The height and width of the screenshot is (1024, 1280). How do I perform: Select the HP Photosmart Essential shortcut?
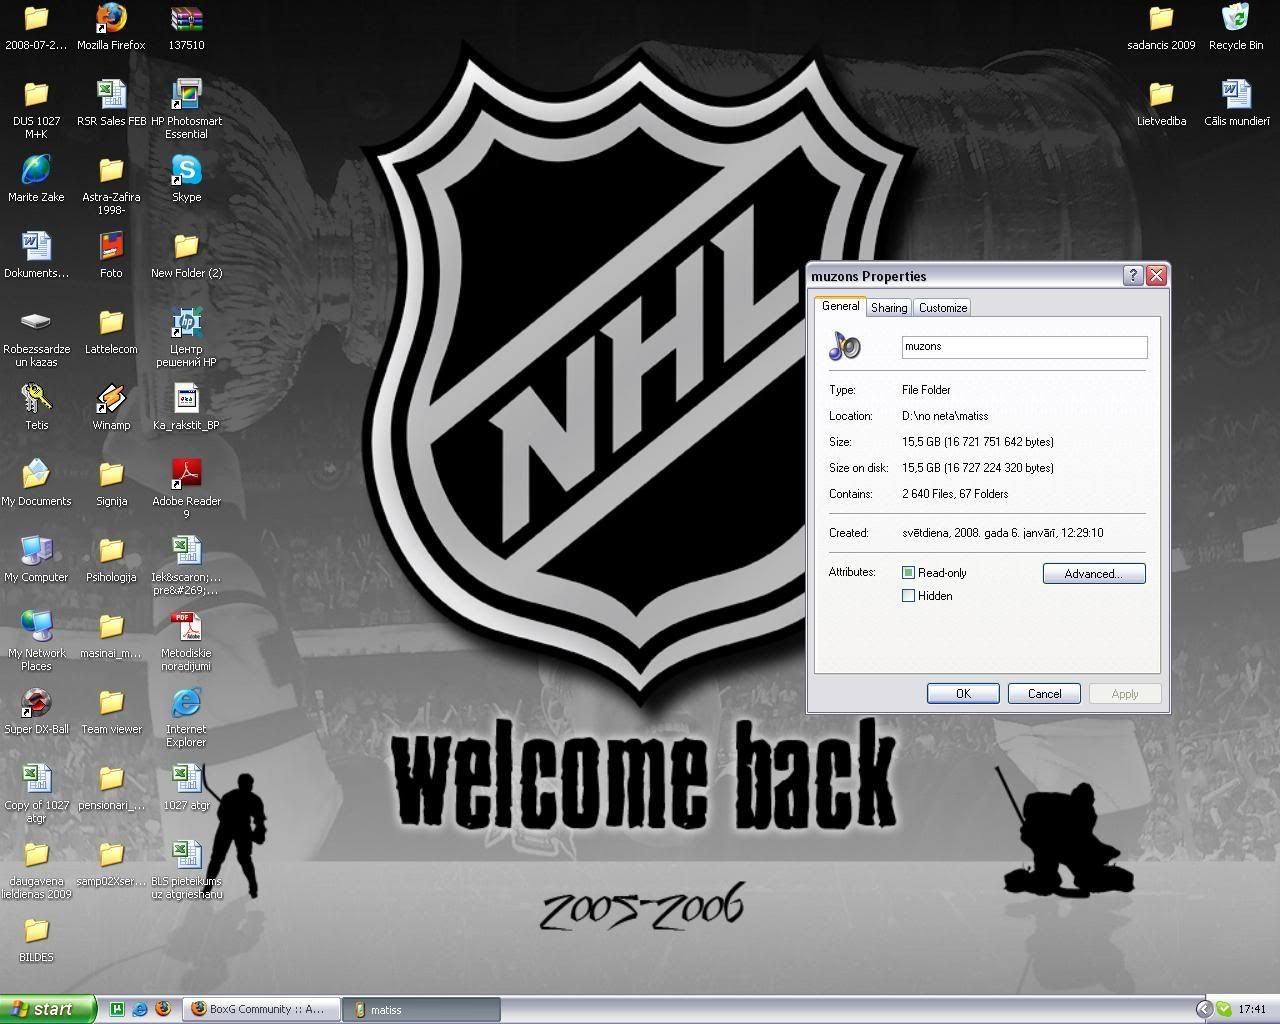pyautogui.click(x=186, y=109)
